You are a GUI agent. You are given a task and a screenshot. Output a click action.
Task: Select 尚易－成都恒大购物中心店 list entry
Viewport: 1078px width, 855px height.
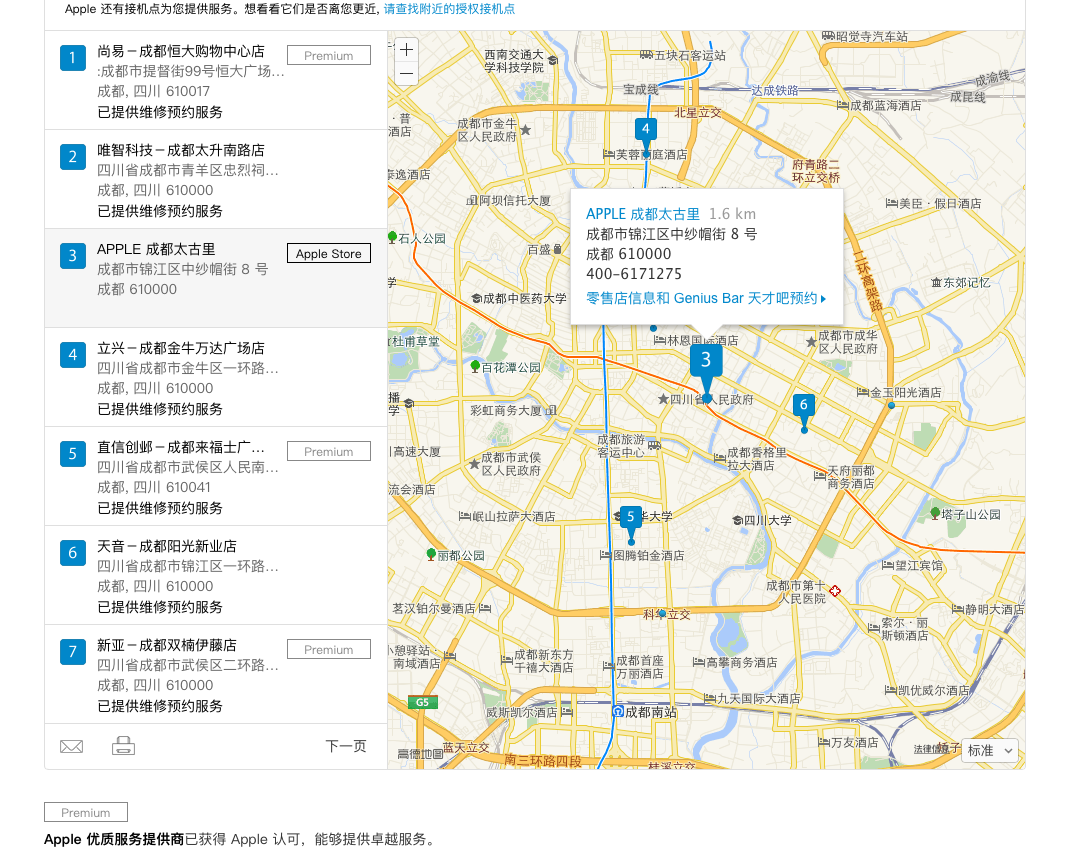tap(180, 51)
